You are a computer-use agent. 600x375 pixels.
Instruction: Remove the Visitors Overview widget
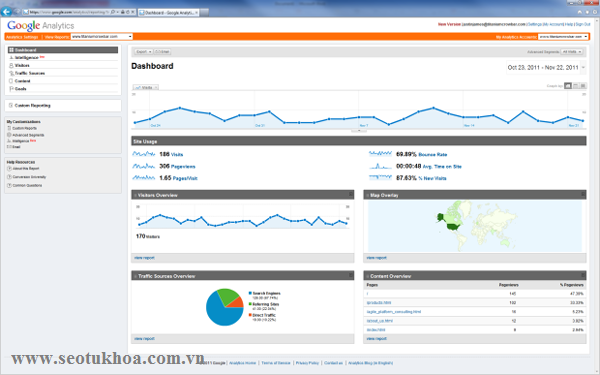tap(351, 195)
